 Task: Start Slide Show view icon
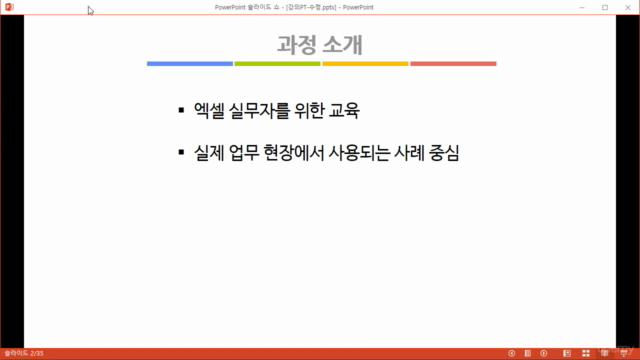click(624, 353)
